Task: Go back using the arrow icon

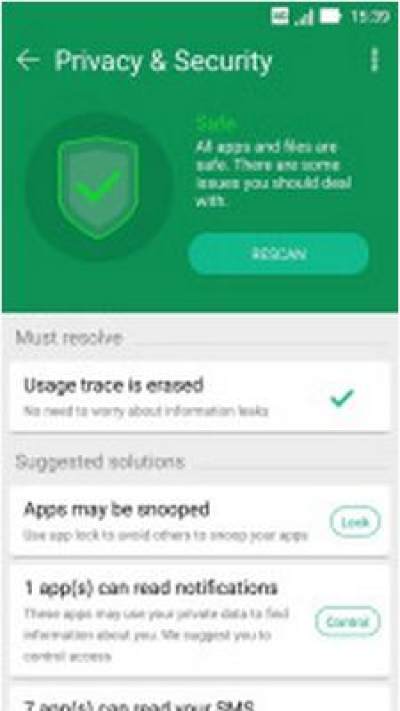Action: 27,61
